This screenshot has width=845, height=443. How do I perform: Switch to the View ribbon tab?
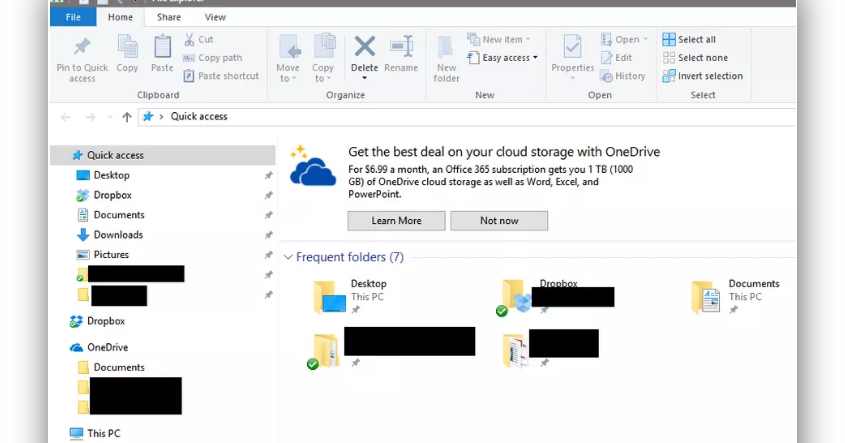pos(215,17)
